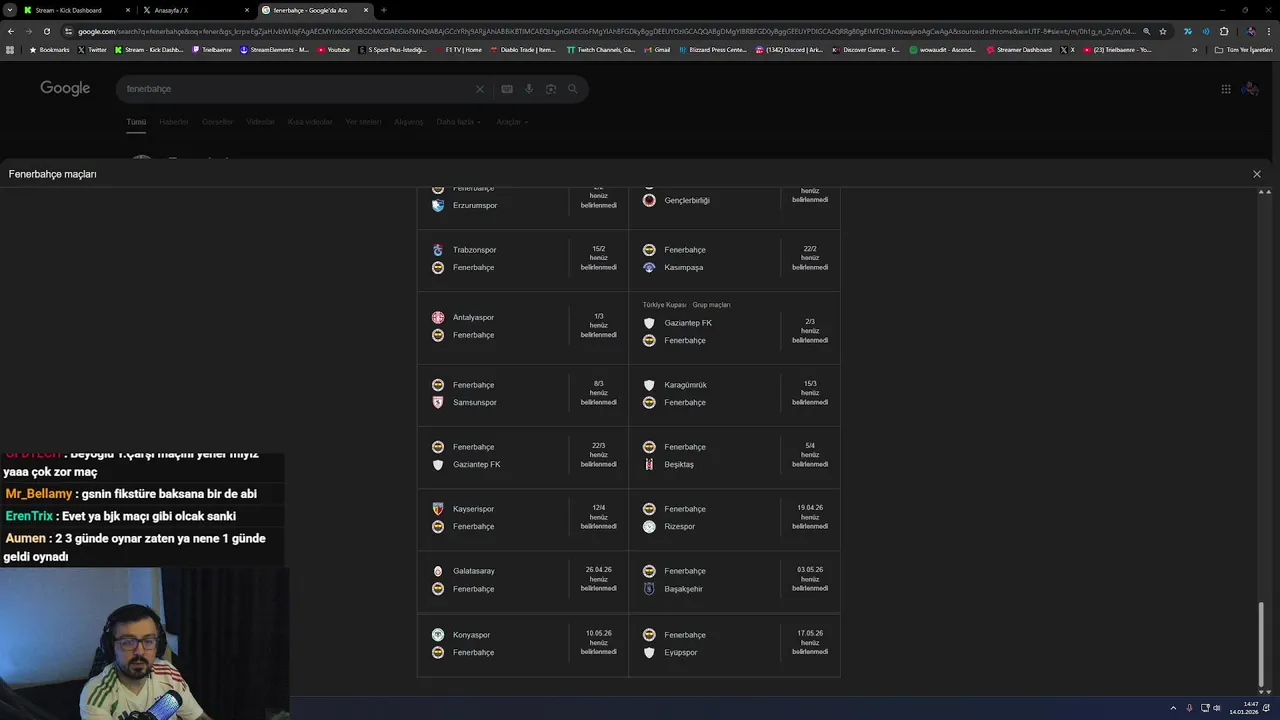This screenshot has width=1280, height=720.
Task: Open the Google apps grid
Action: coord(1226,89)
